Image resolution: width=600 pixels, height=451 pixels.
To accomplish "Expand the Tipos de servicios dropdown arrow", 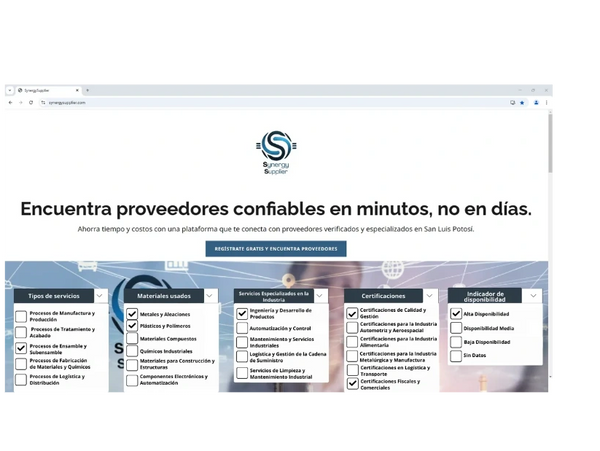I will point(99,296).
